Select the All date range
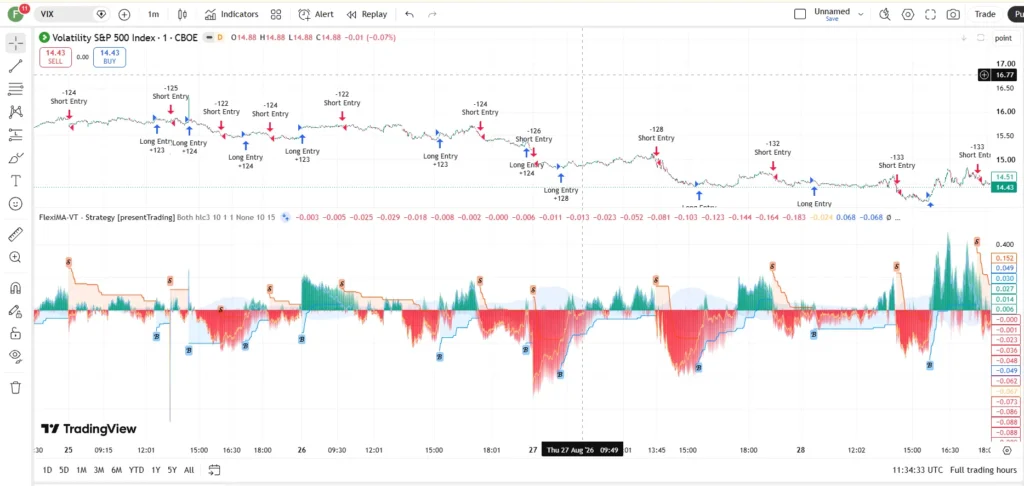 [189, 470]
